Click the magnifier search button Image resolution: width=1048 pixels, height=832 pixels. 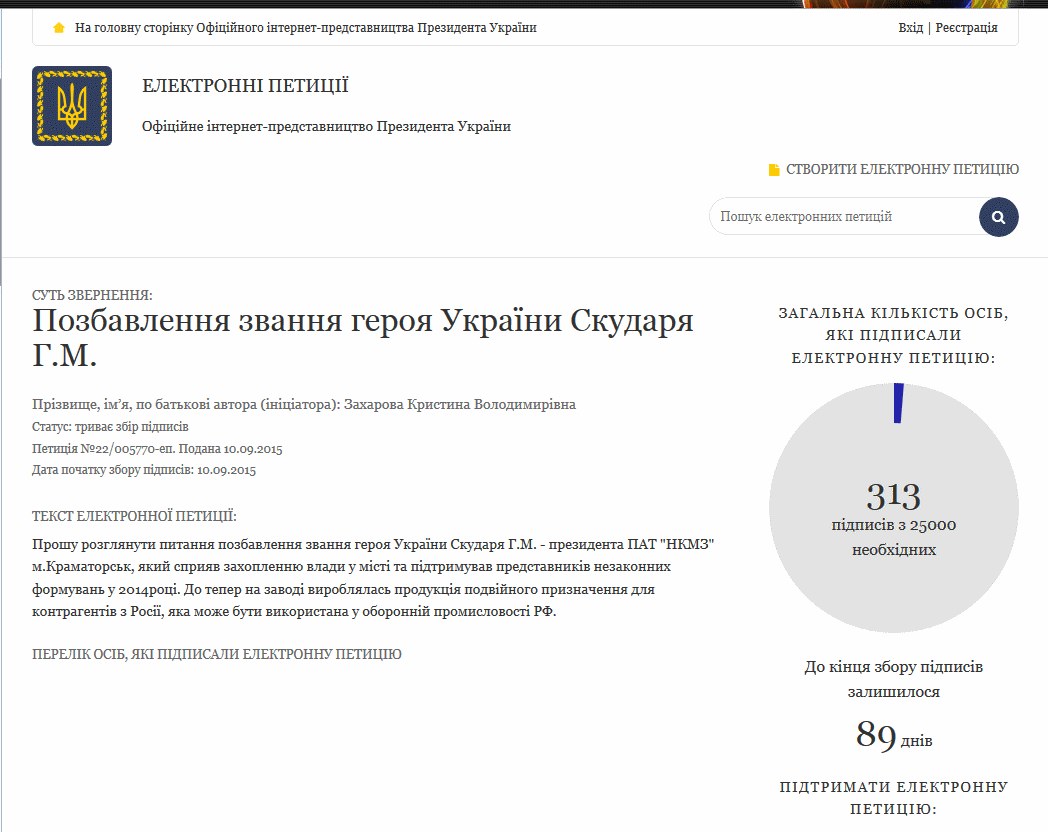[998, 217]
